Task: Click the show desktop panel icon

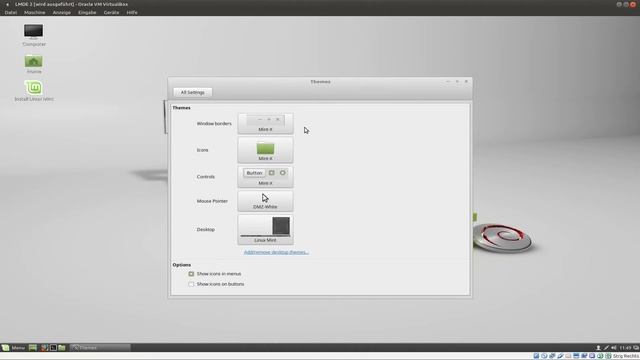Action: tap(33, 348)
